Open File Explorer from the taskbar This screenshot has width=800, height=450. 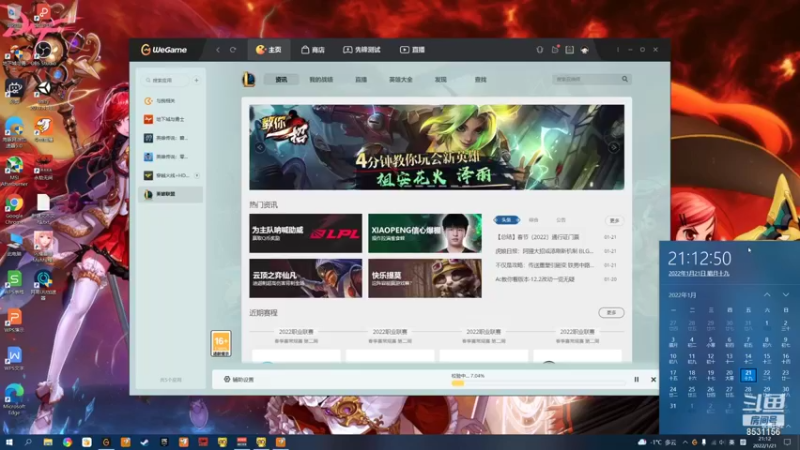[47, 442]
